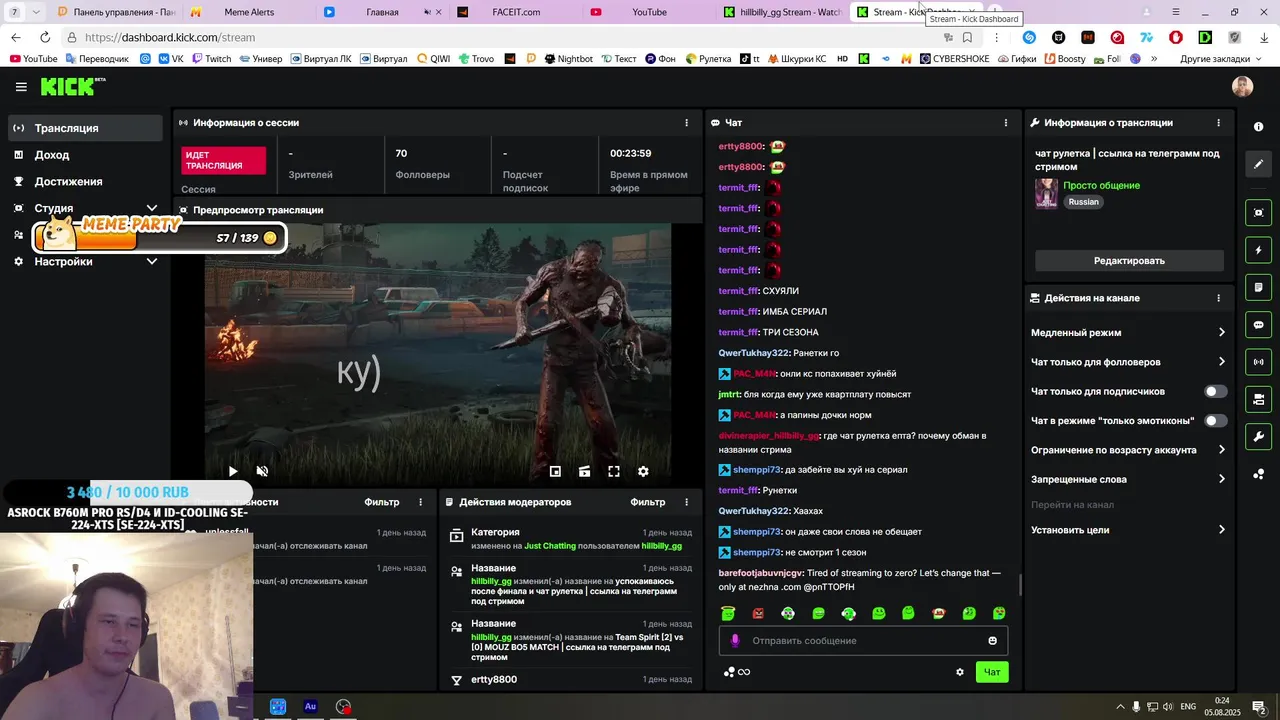Enter fullscreen on stream preview

click(614, 471)
